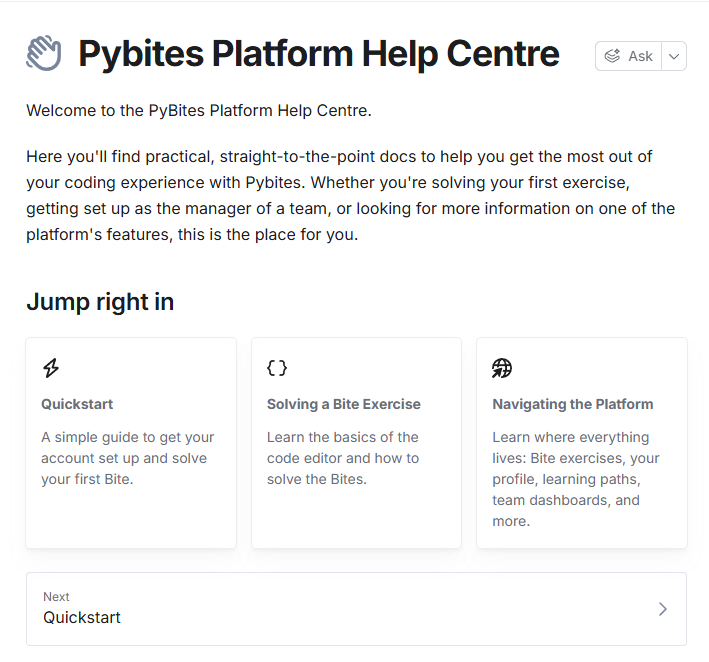Click the small 'Next' label above Quickstart
709x662 pixels.
click(x=56, y=597)
